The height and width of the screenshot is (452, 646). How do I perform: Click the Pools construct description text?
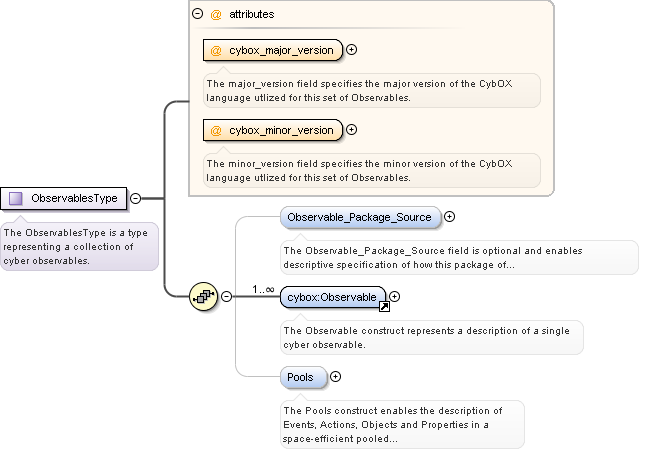[399, 425]
